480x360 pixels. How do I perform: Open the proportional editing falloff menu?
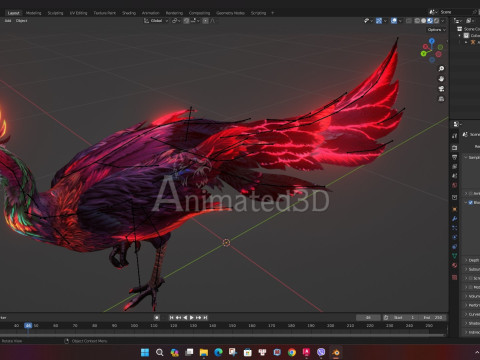213,21
